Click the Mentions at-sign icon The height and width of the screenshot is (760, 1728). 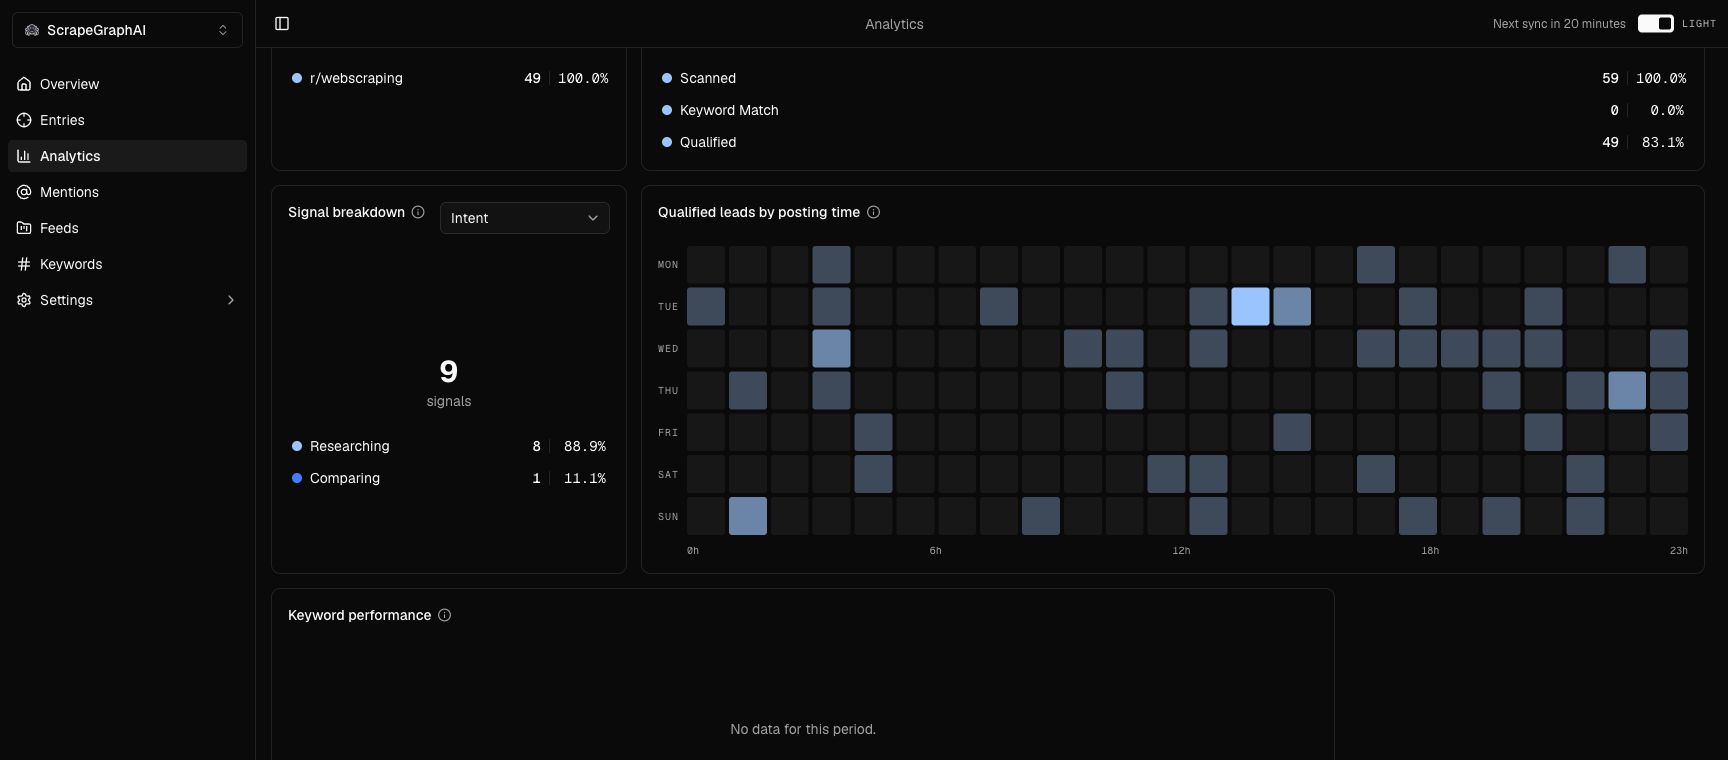(x=24, y=192)
